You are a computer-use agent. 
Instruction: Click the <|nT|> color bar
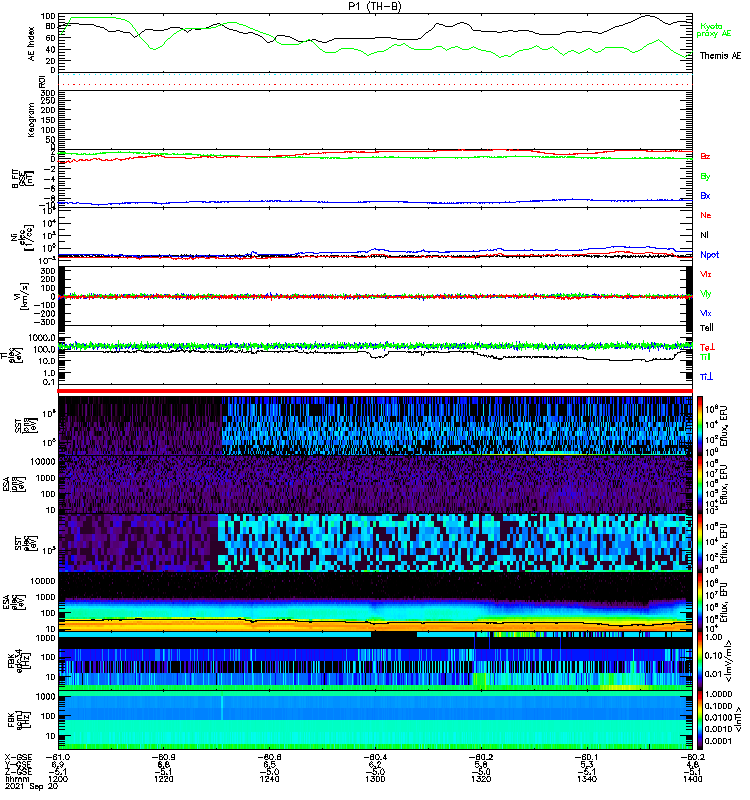tap(699, 720)
